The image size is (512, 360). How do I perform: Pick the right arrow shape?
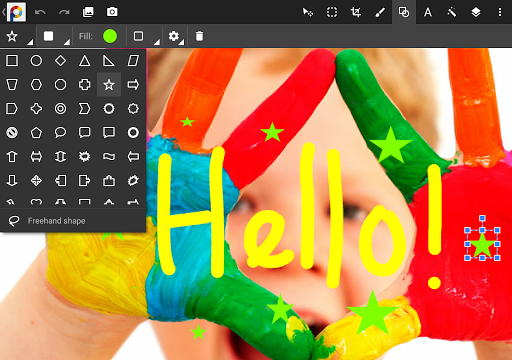coord(133,84)
